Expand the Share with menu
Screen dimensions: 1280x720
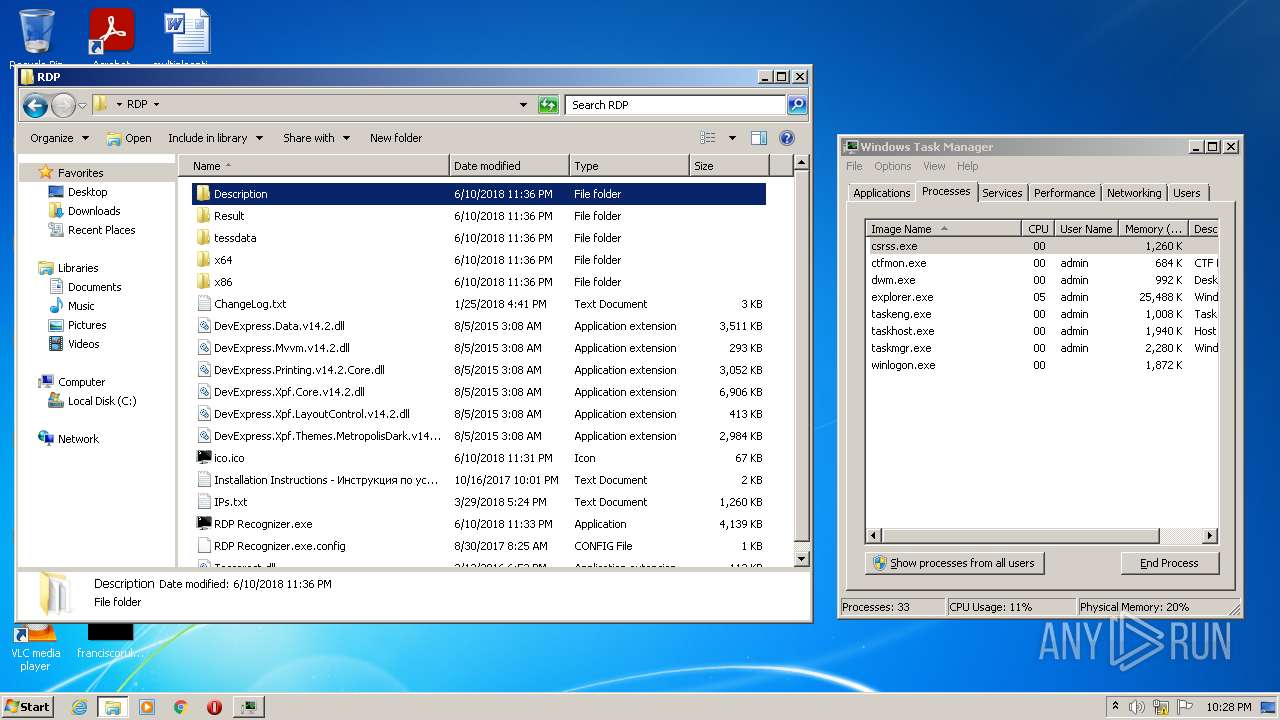point(316,138)
